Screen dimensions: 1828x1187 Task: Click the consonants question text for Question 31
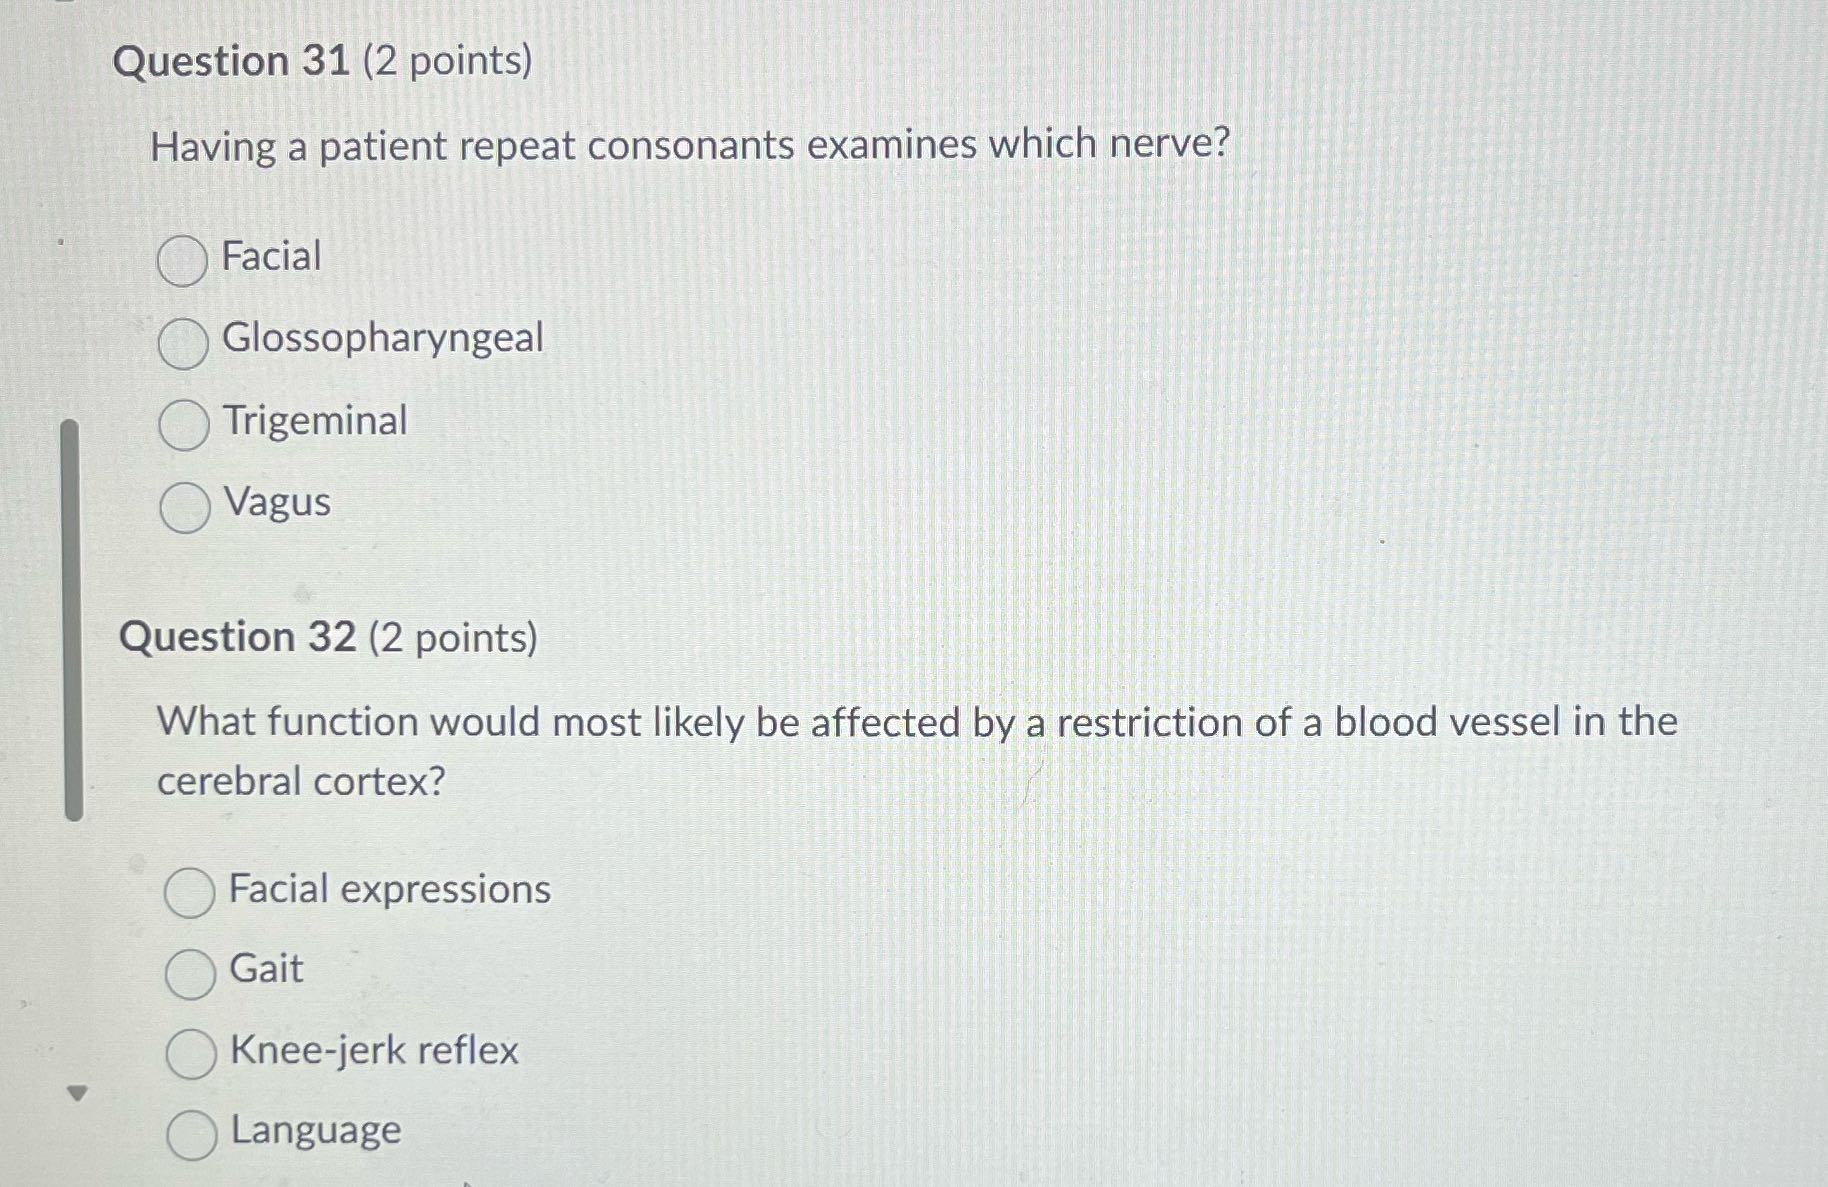(688, 146)
